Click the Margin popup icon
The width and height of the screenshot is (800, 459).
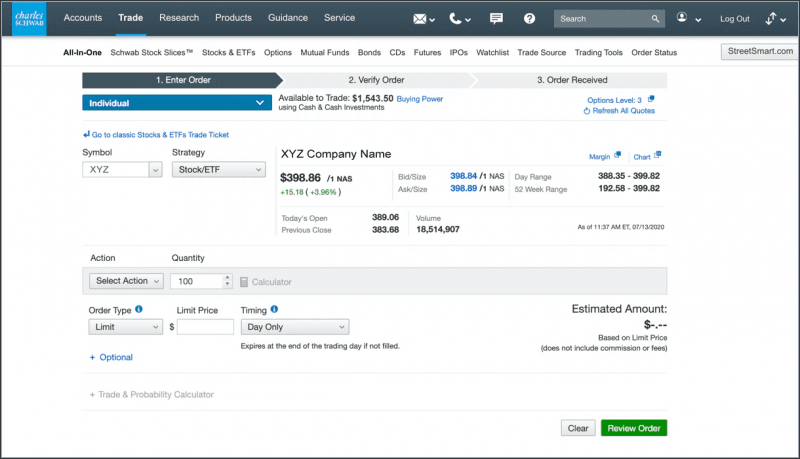tap(617, 155)
